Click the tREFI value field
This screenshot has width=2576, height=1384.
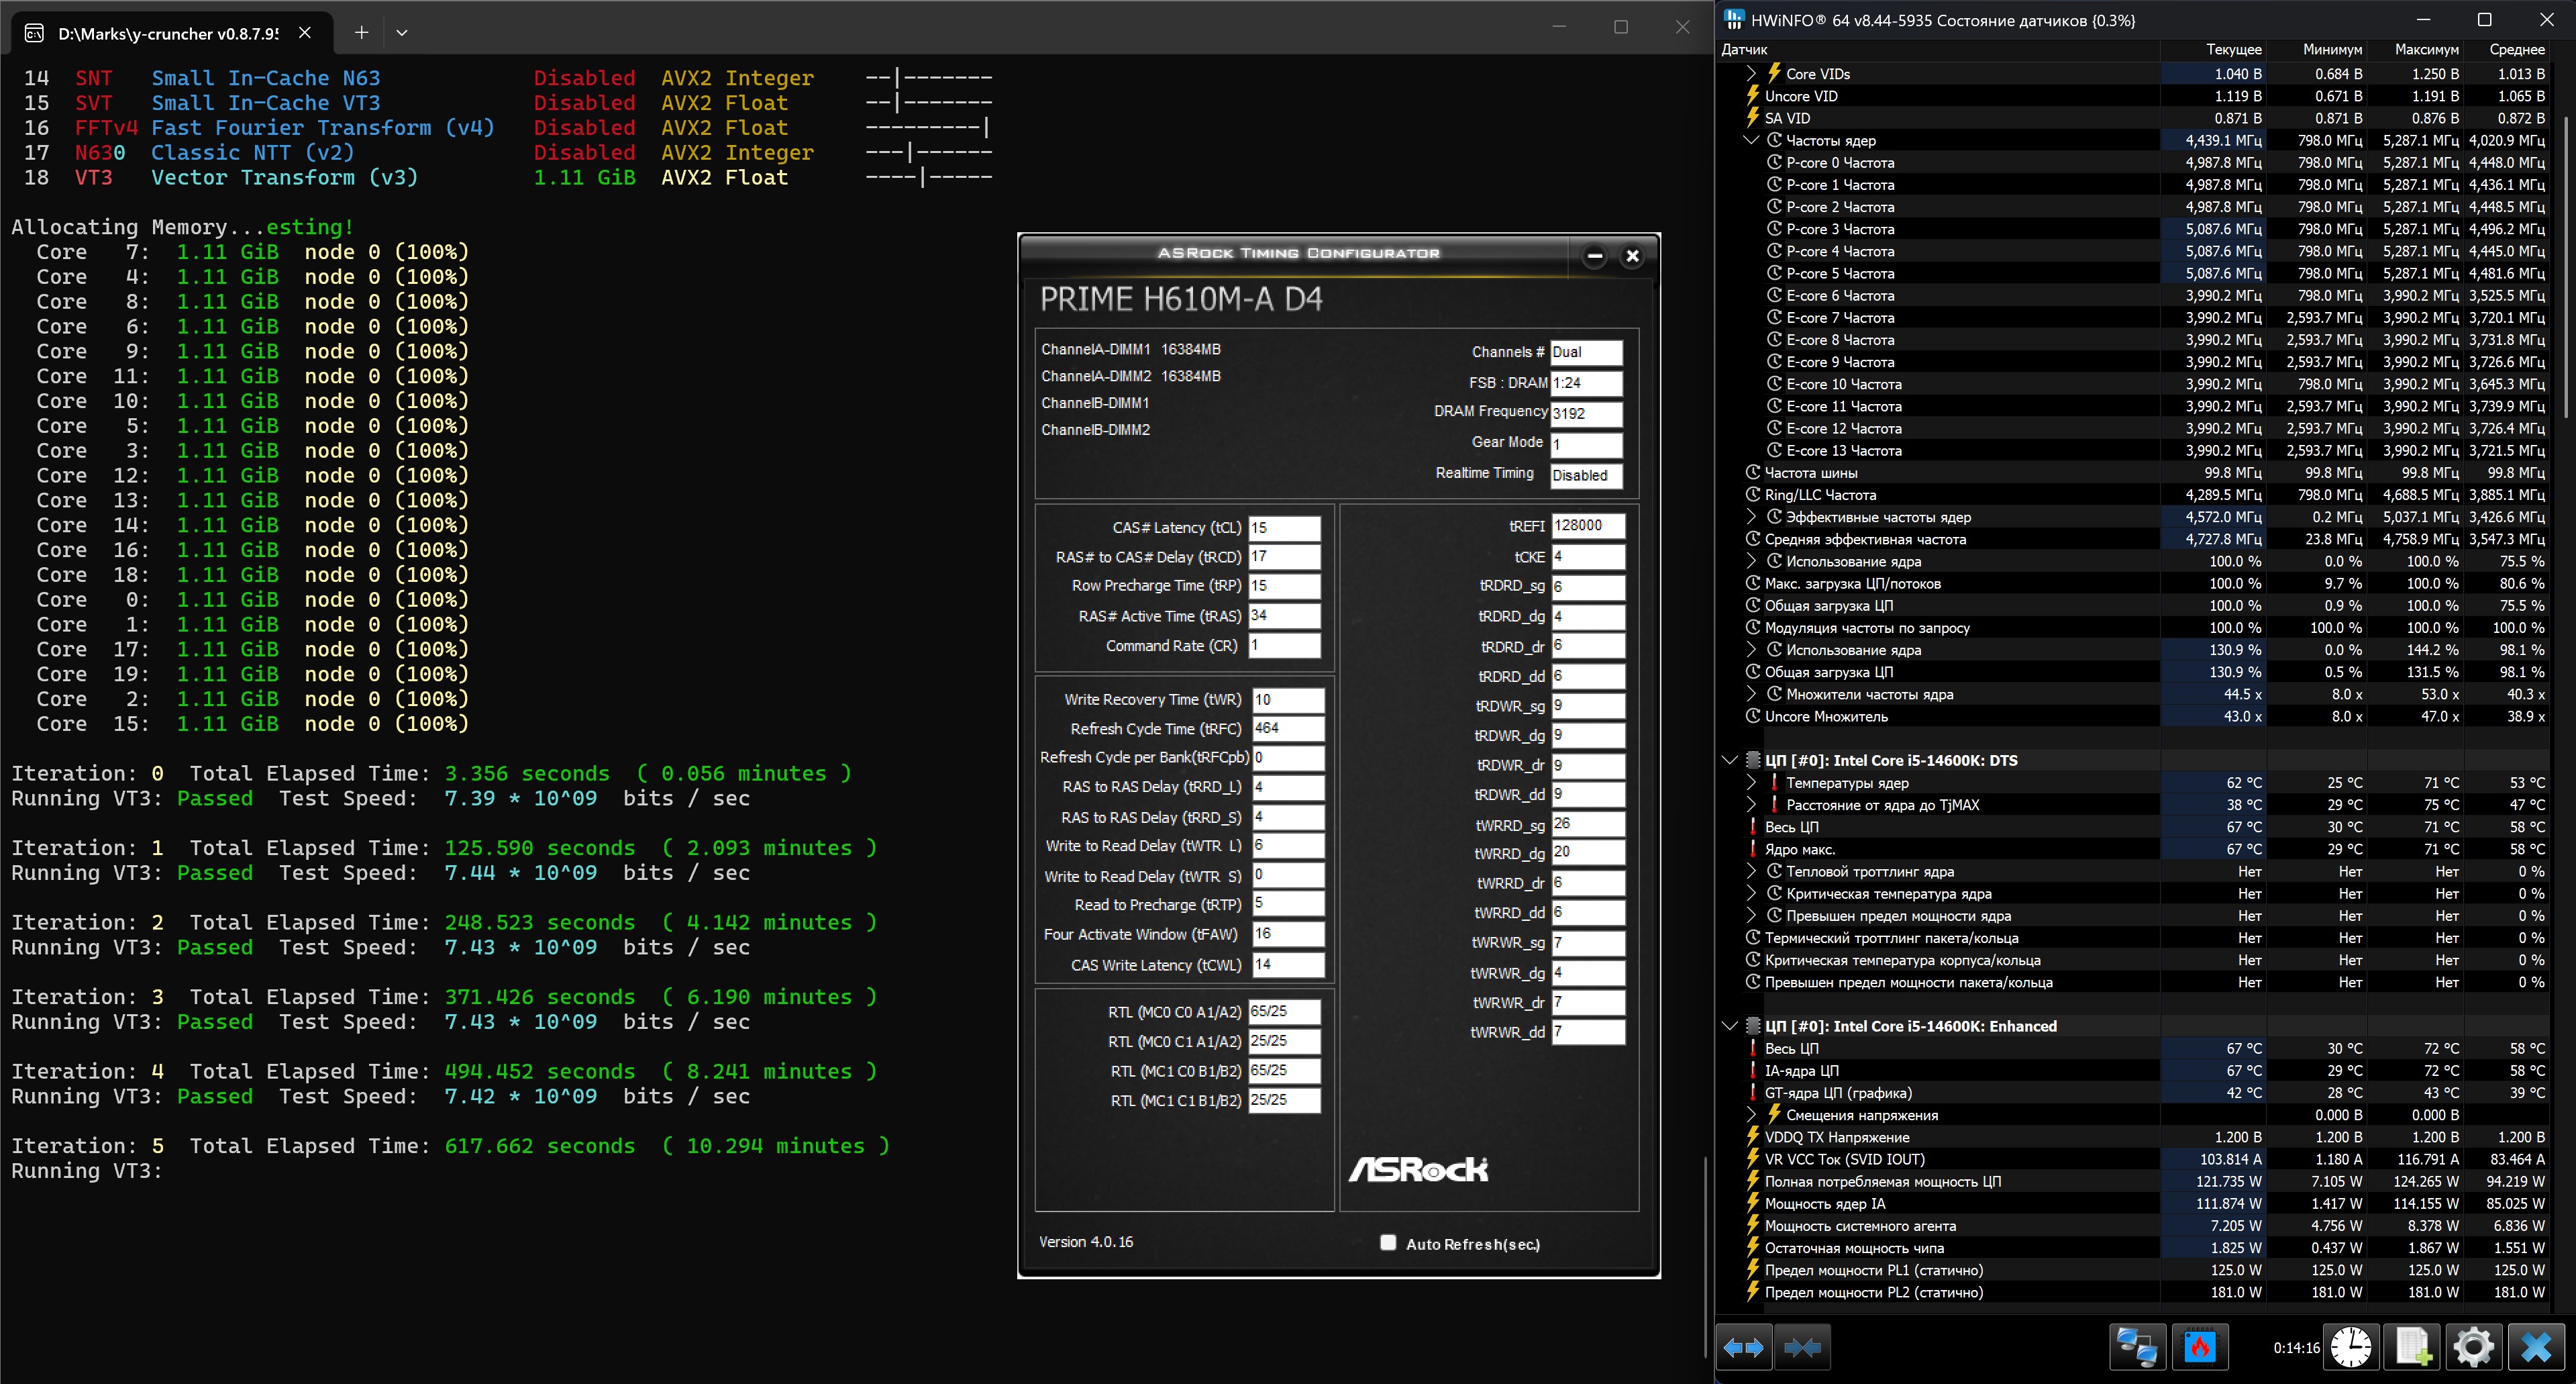[x=1587, y=526]
